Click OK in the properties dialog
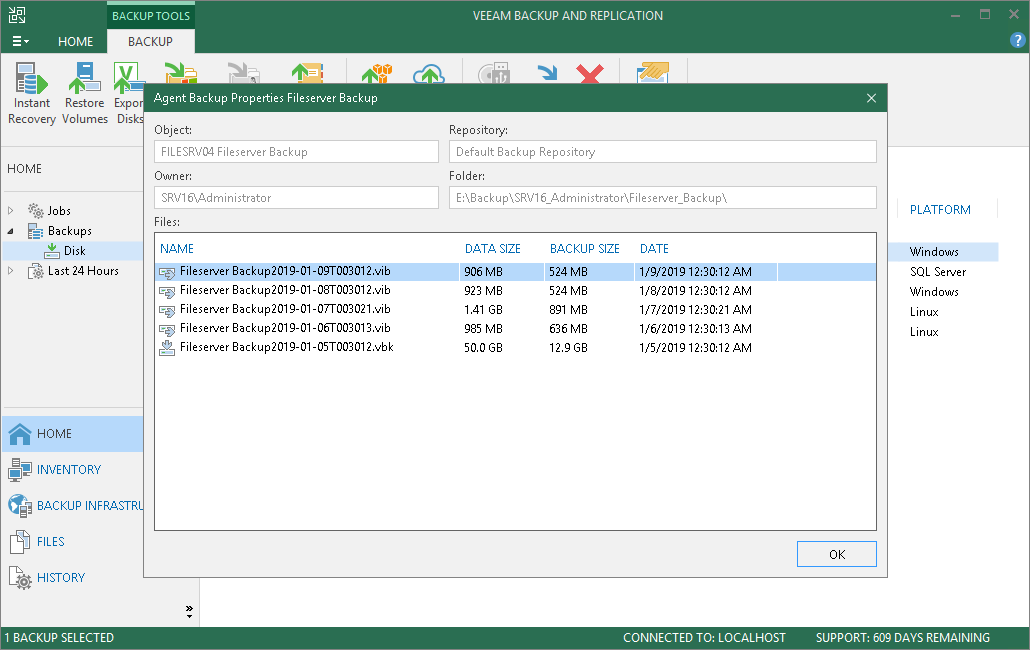The height and width of the screenshot is (650, 1030). [x=837, y=554]
